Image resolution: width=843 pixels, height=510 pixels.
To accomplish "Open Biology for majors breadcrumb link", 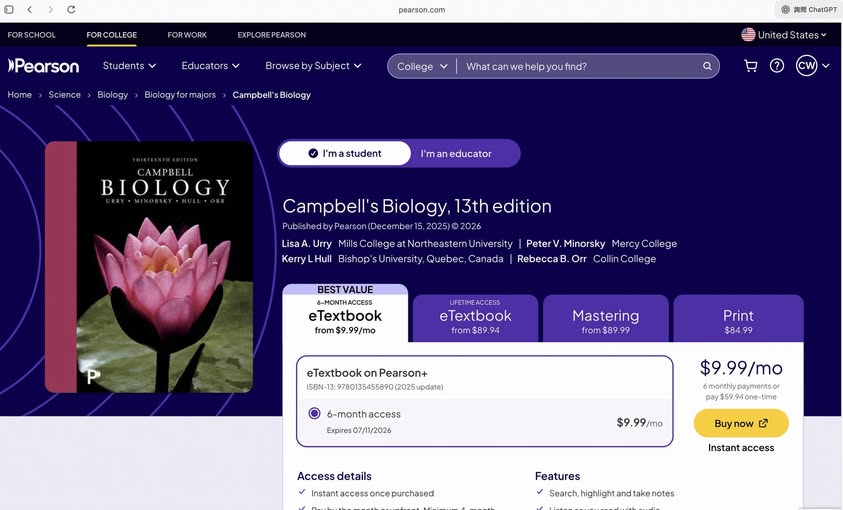I will pos(180,95).
